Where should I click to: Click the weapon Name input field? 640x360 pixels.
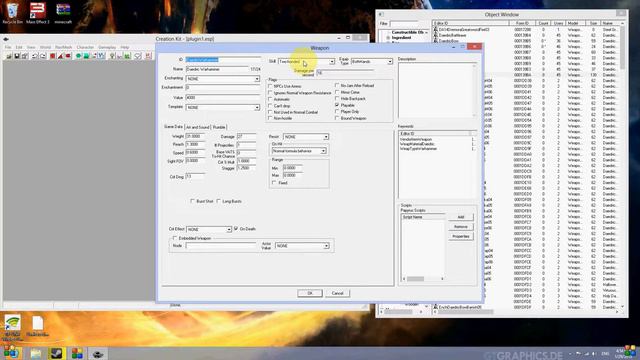coord(217,69)
